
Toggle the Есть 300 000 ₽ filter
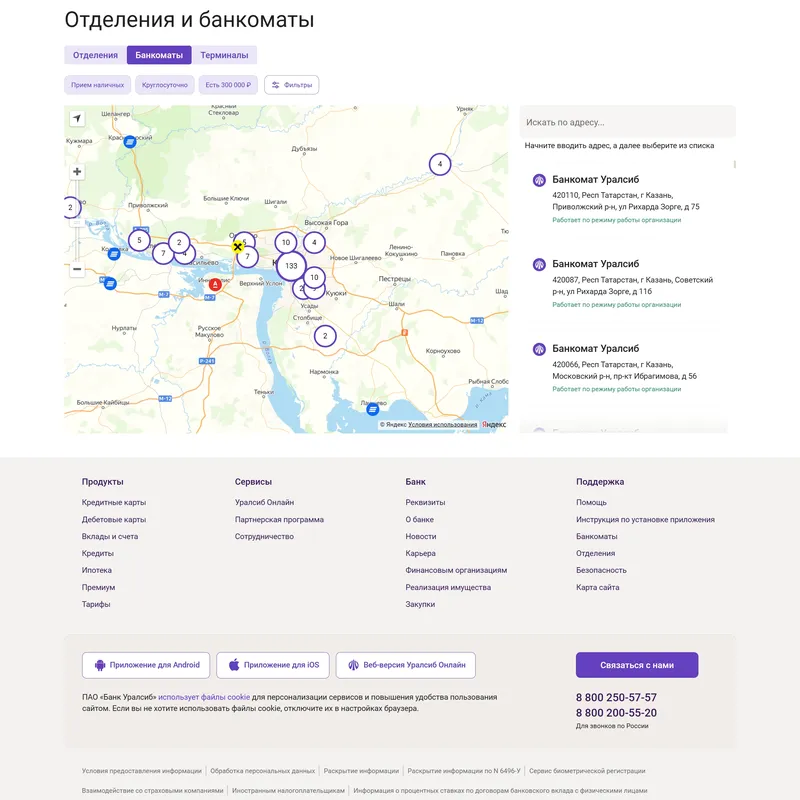pyautogui.click(x=228, y=85)
